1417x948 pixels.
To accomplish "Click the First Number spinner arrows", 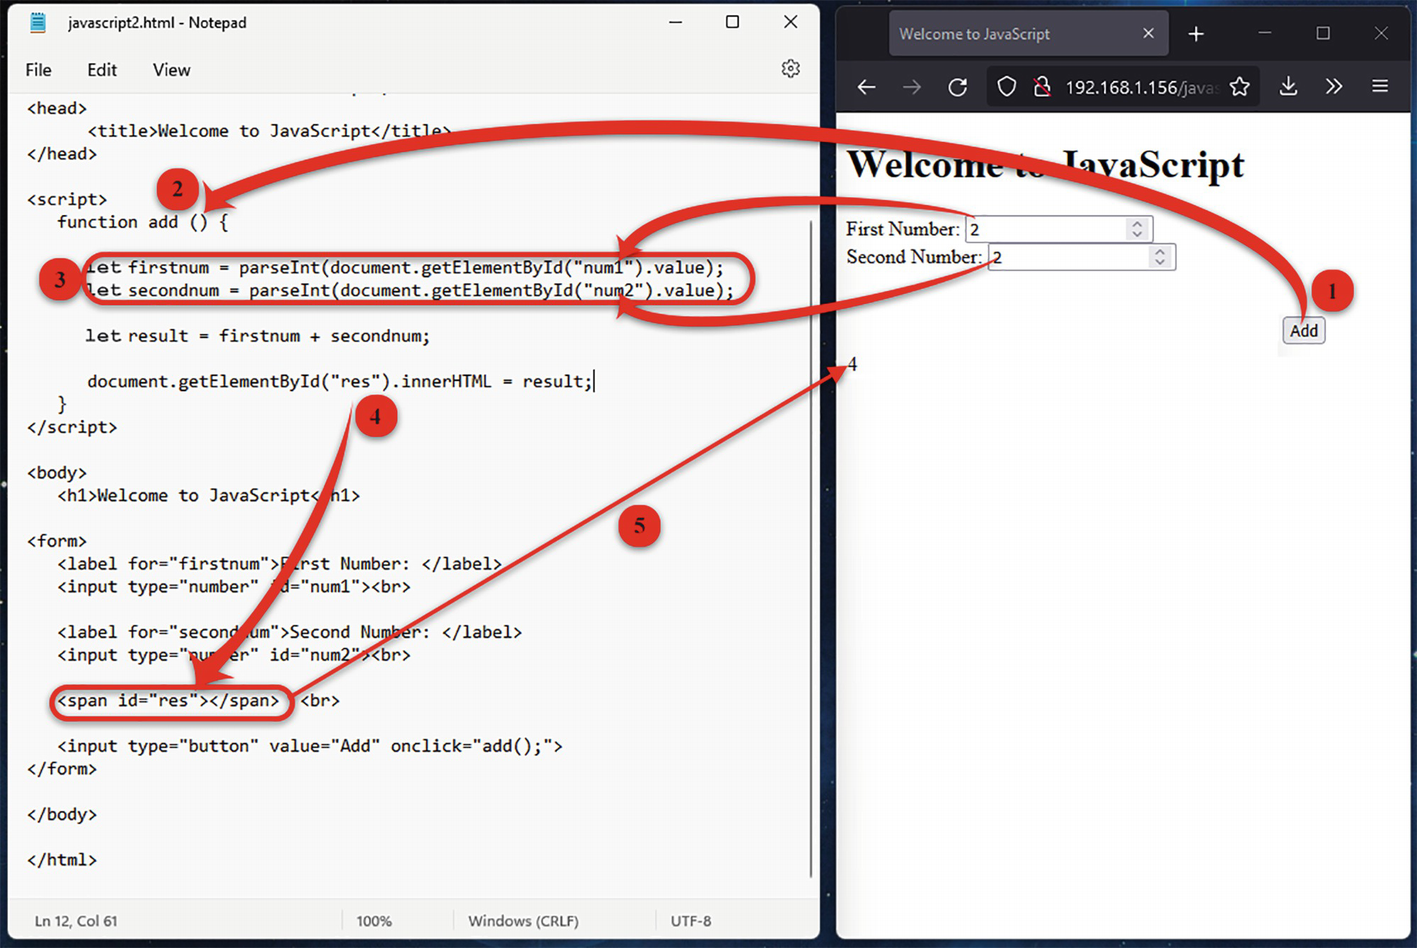I will tap(1137, 229).
